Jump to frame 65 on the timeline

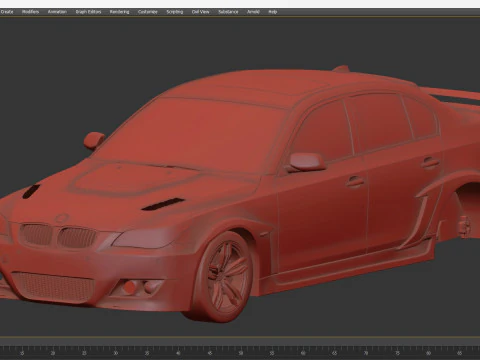(335, 353)
